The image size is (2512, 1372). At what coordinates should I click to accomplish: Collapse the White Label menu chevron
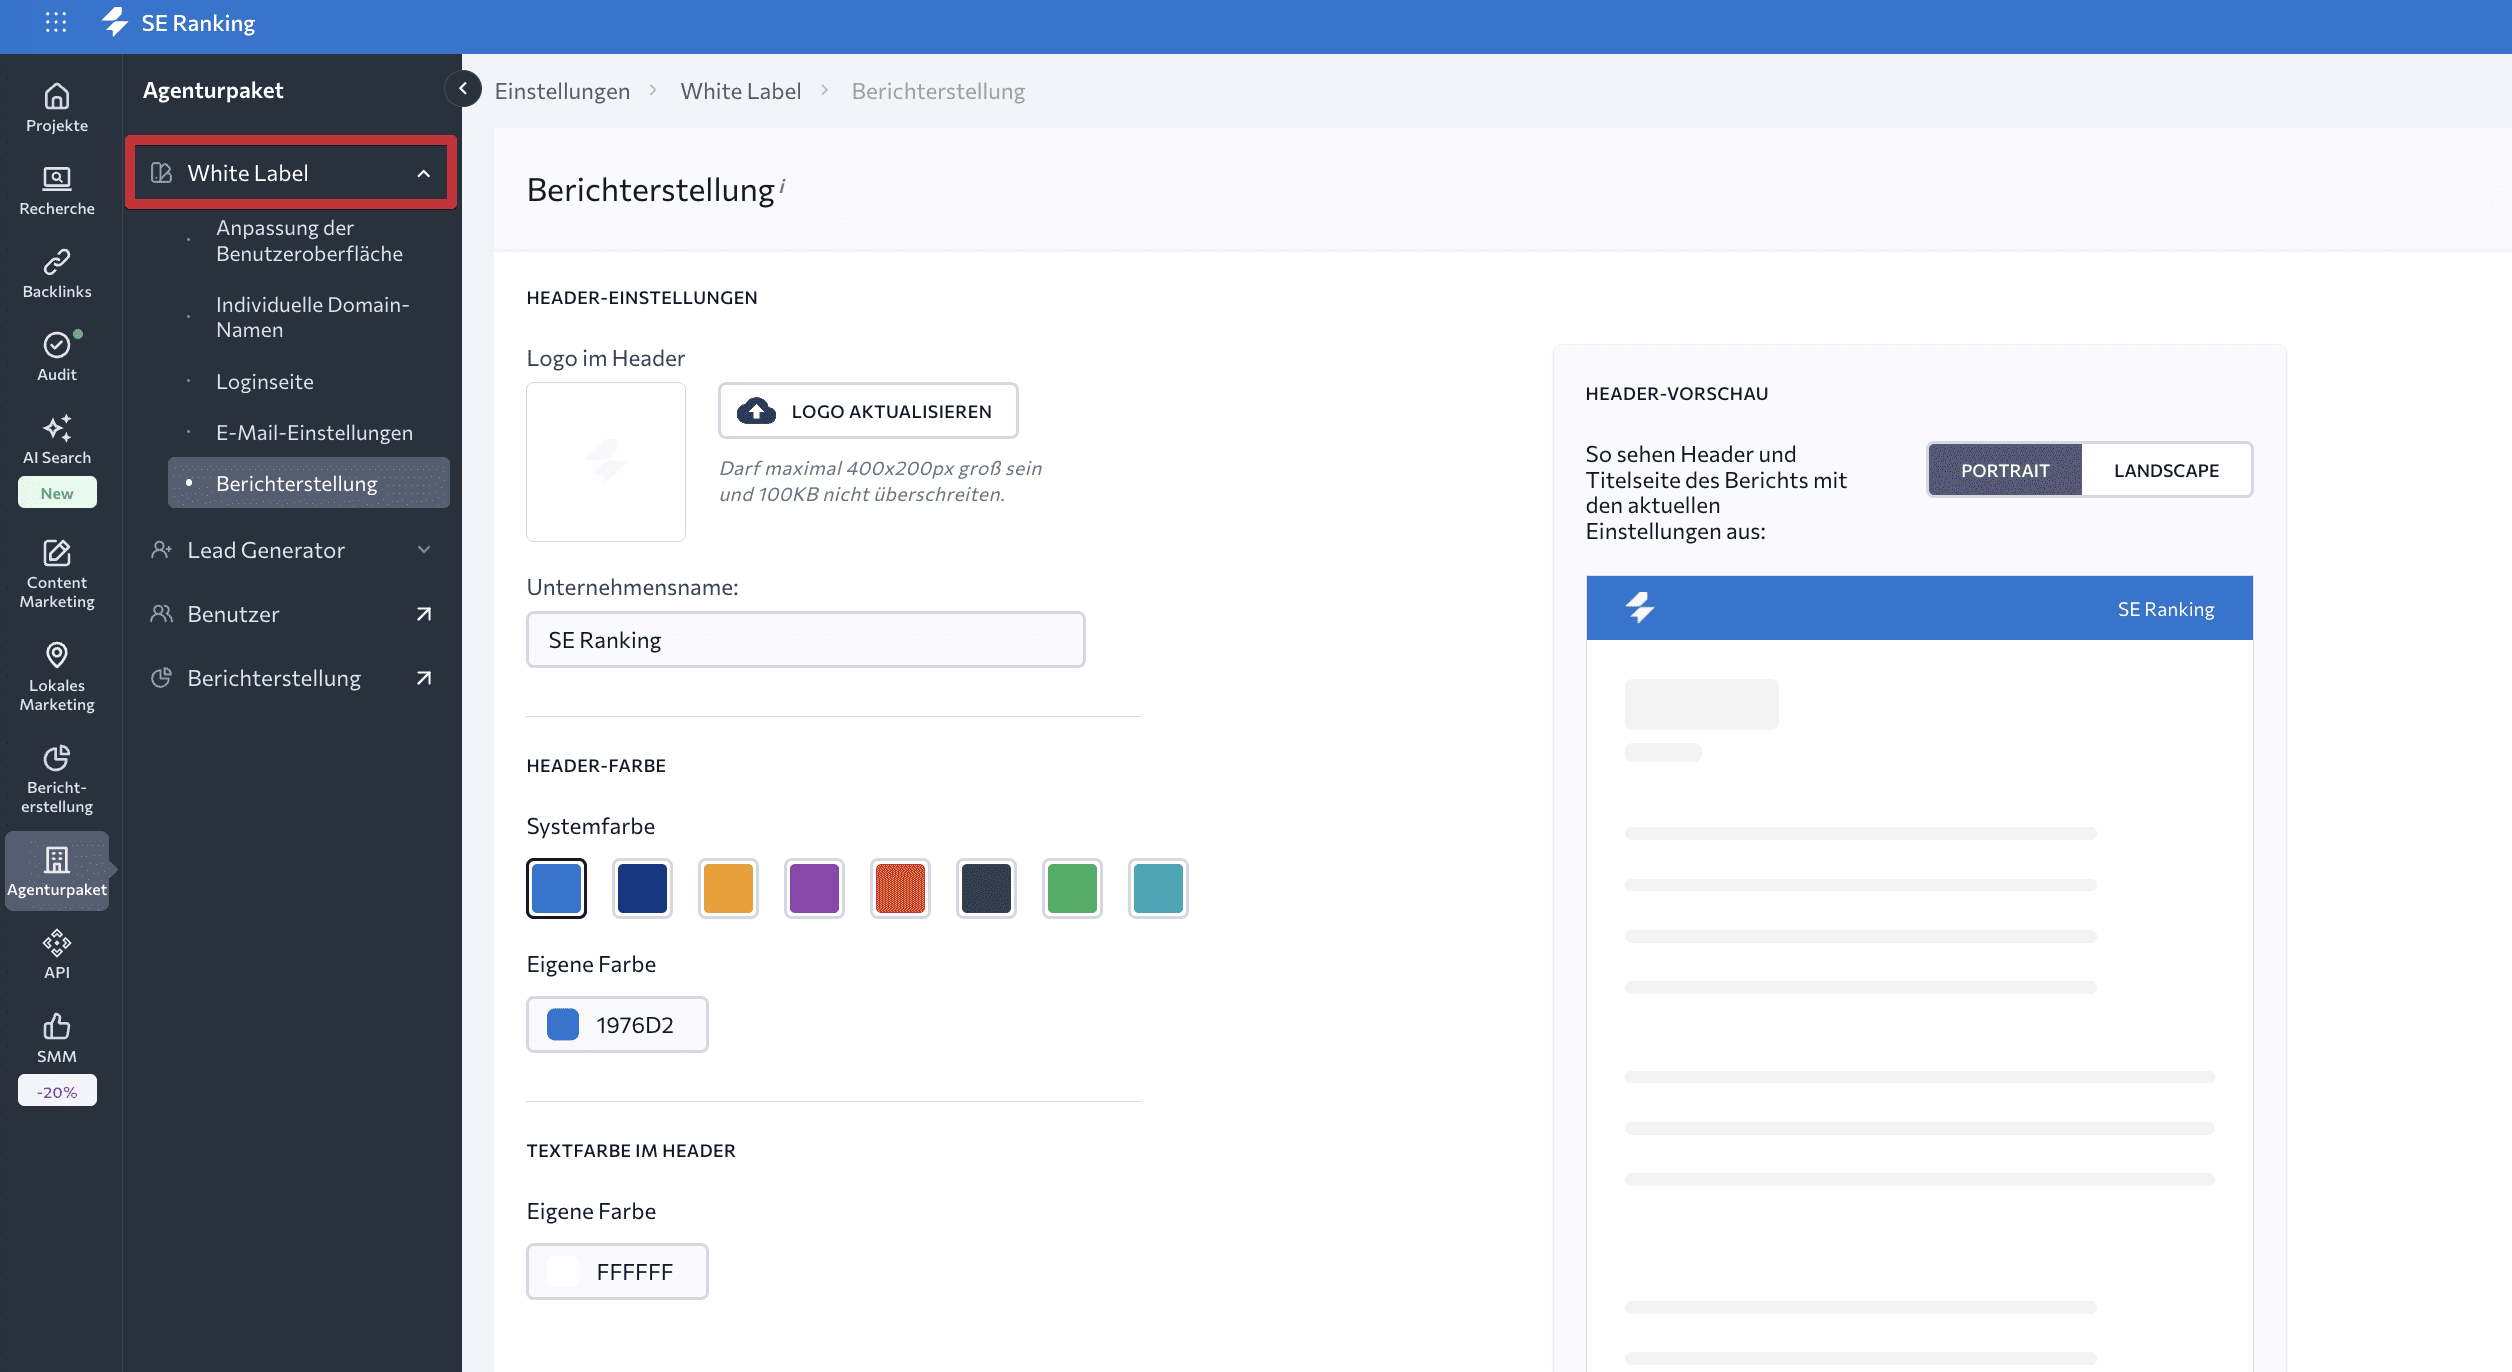424,174
